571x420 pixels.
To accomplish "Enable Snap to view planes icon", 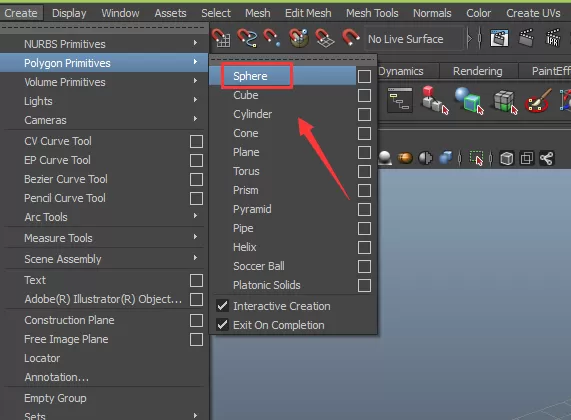I will pyautogui.click(x=324, y=38).
